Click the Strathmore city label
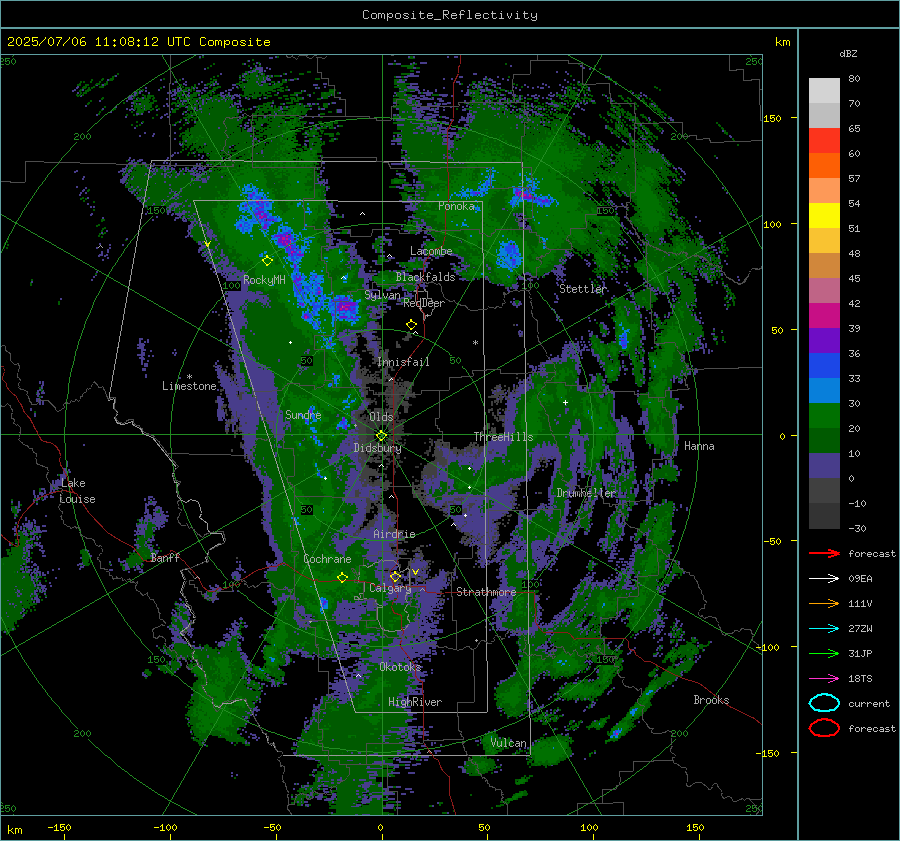This screenshot has height=841, width=900. [x=486, y=592]
